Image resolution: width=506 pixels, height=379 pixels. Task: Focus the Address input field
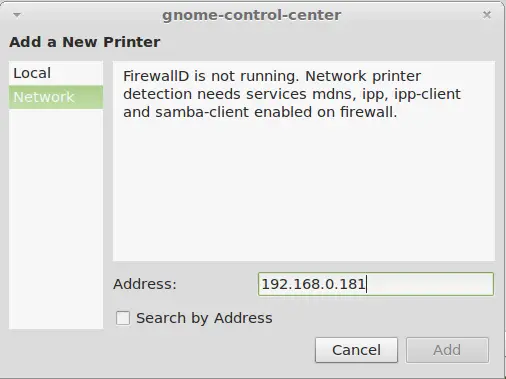376,284
